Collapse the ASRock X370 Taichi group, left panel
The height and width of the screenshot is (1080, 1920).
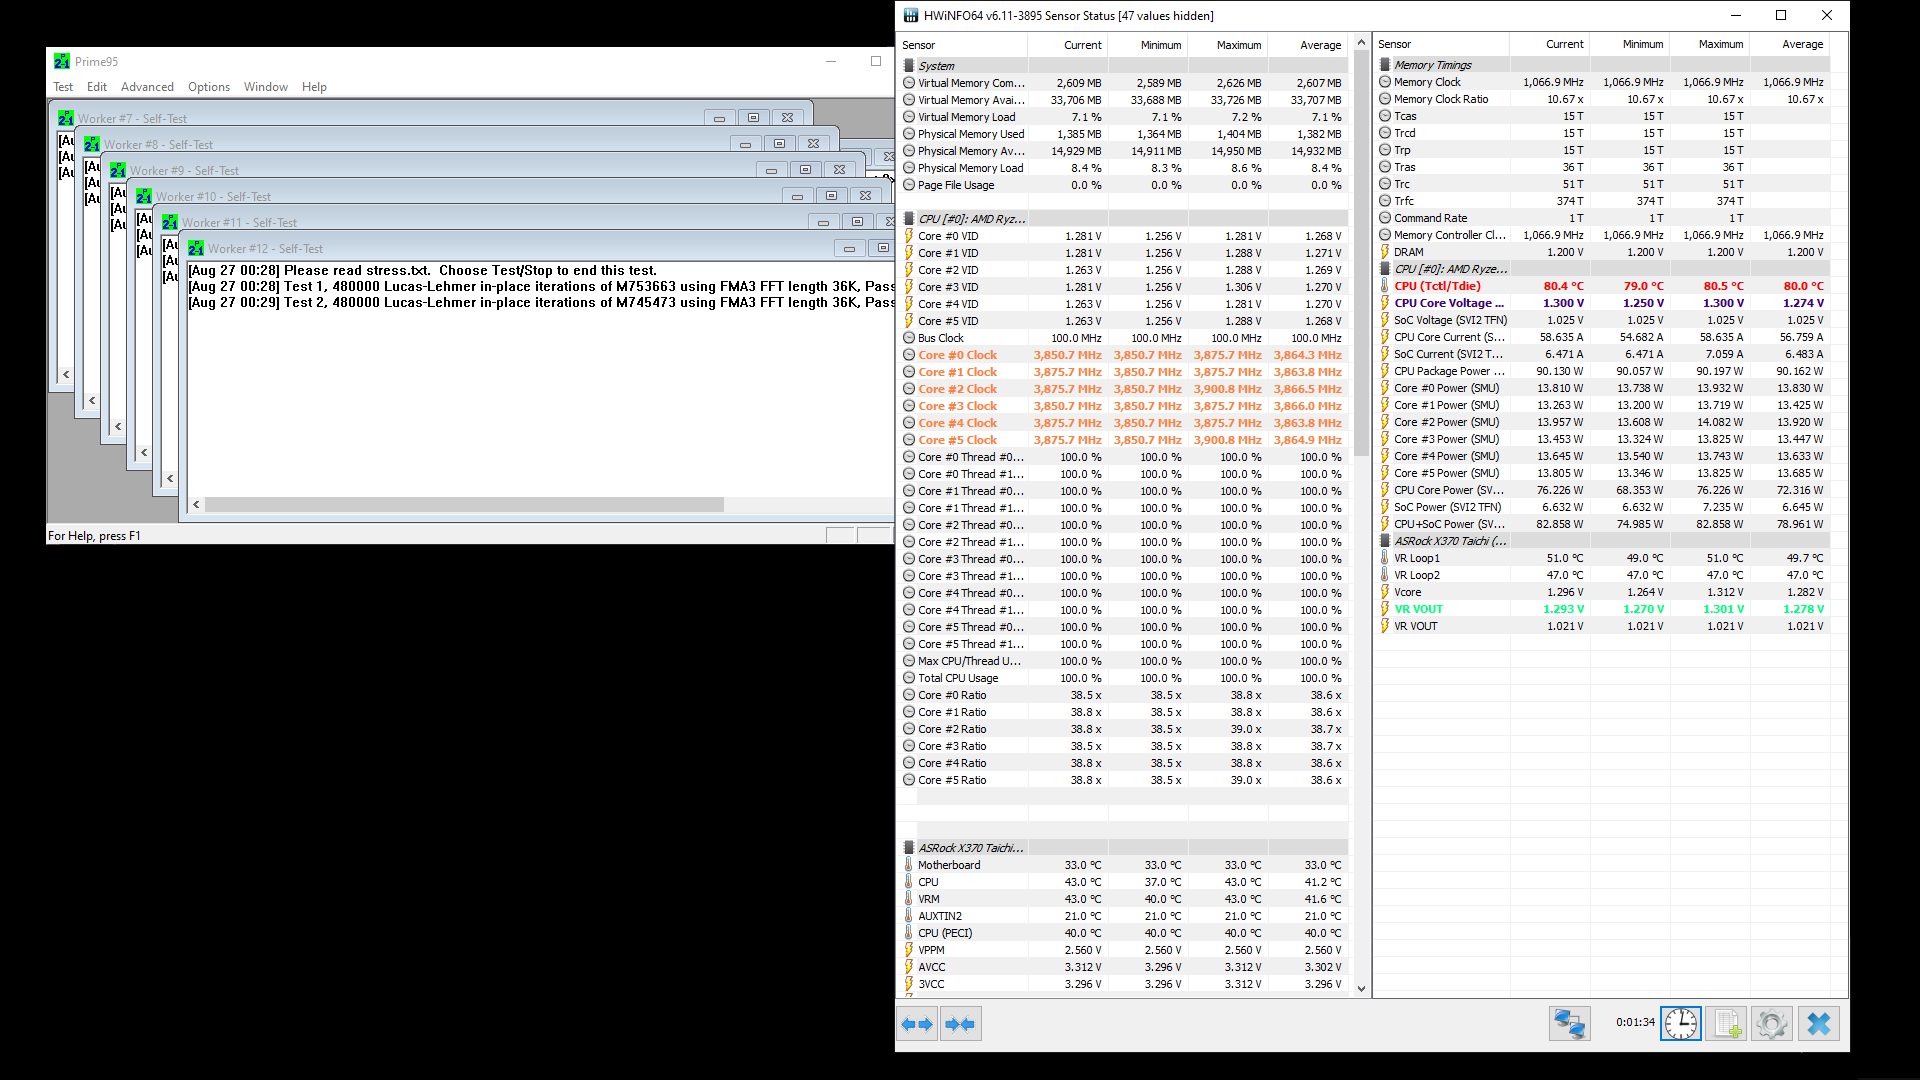point(970,848)
